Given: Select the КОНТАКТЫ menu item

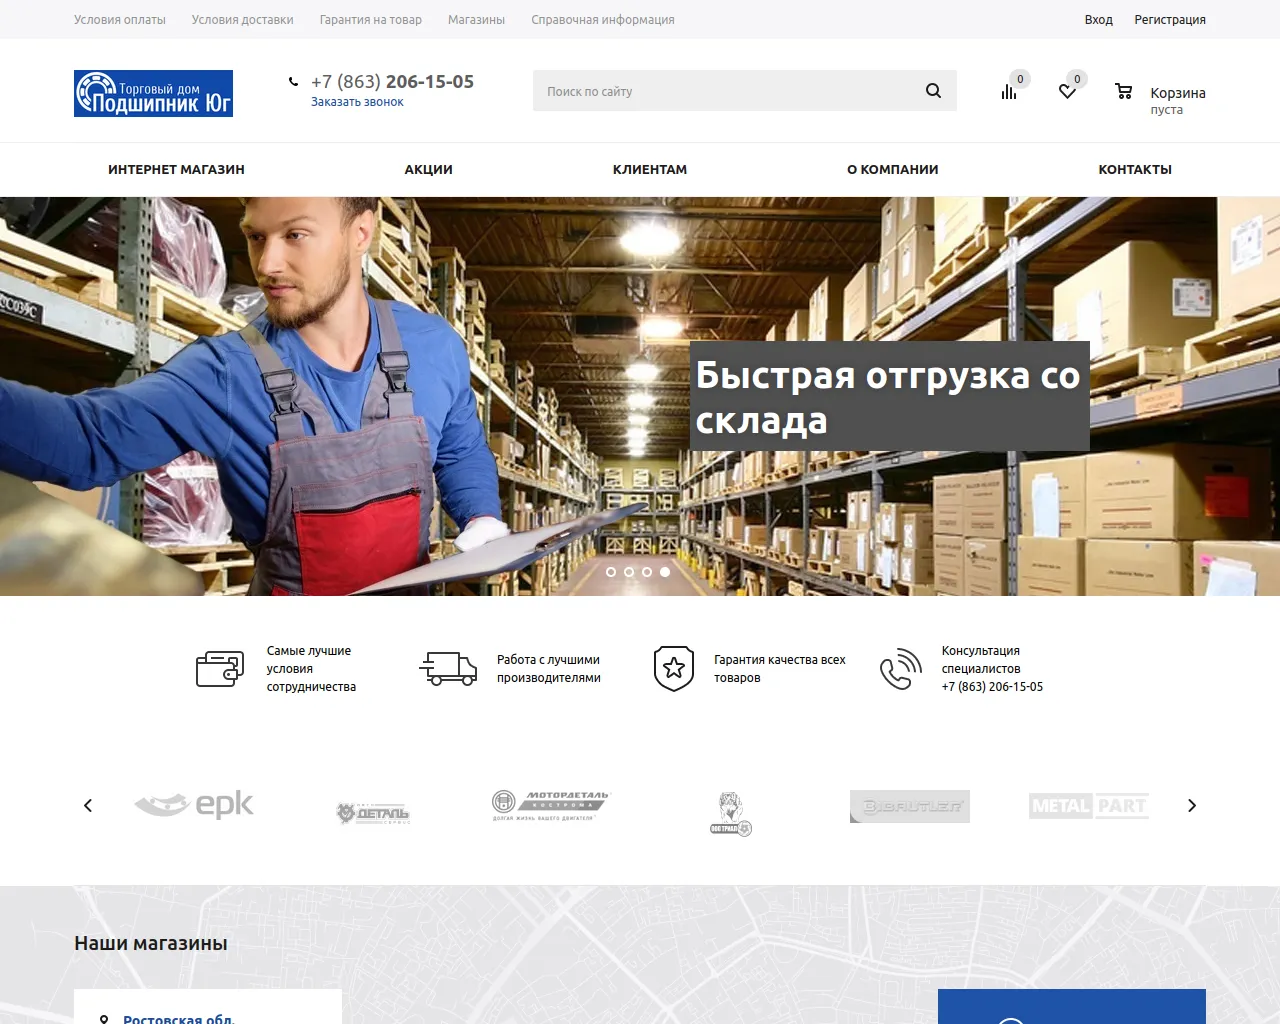Looking at the screenshot, I should click(x=1135, y=169).
